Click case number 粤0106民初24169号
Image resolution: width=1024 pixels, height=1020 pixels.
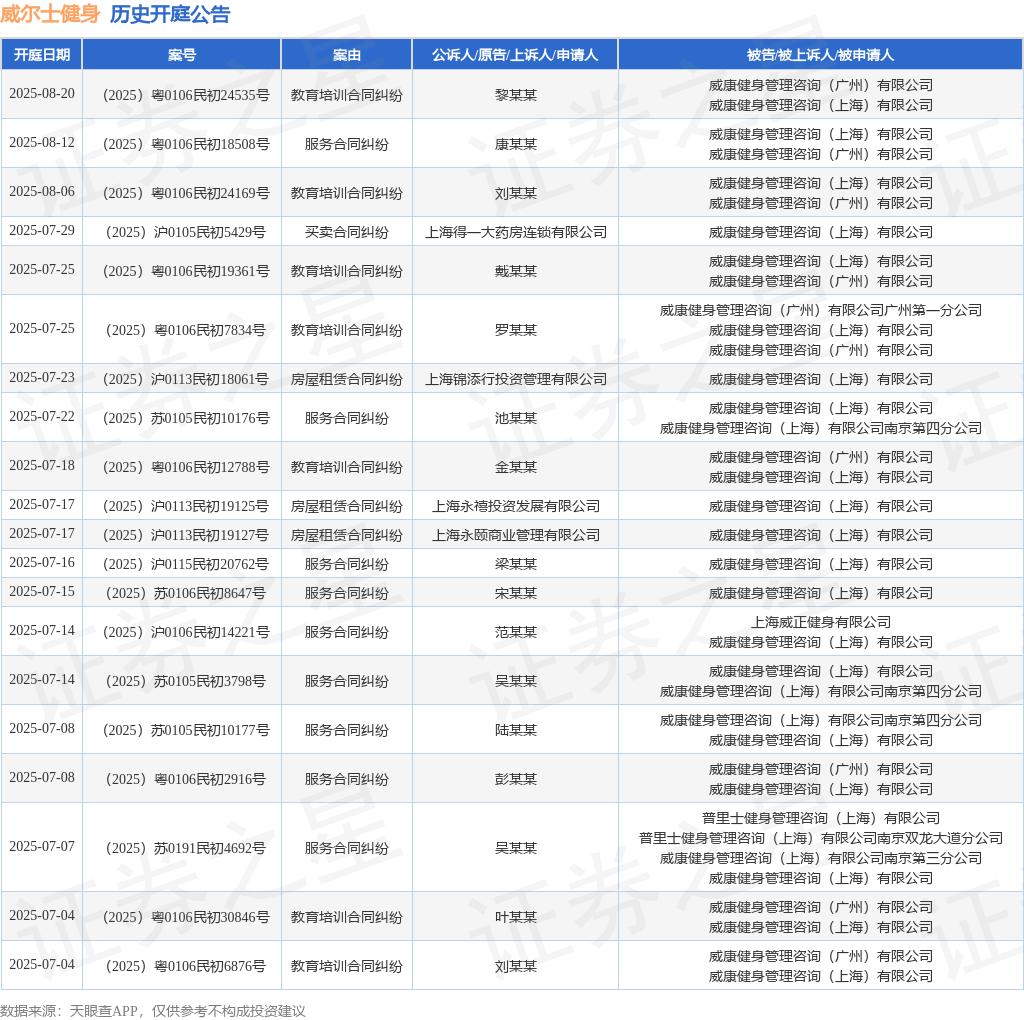pyautogui.click(x=186, y=193)
